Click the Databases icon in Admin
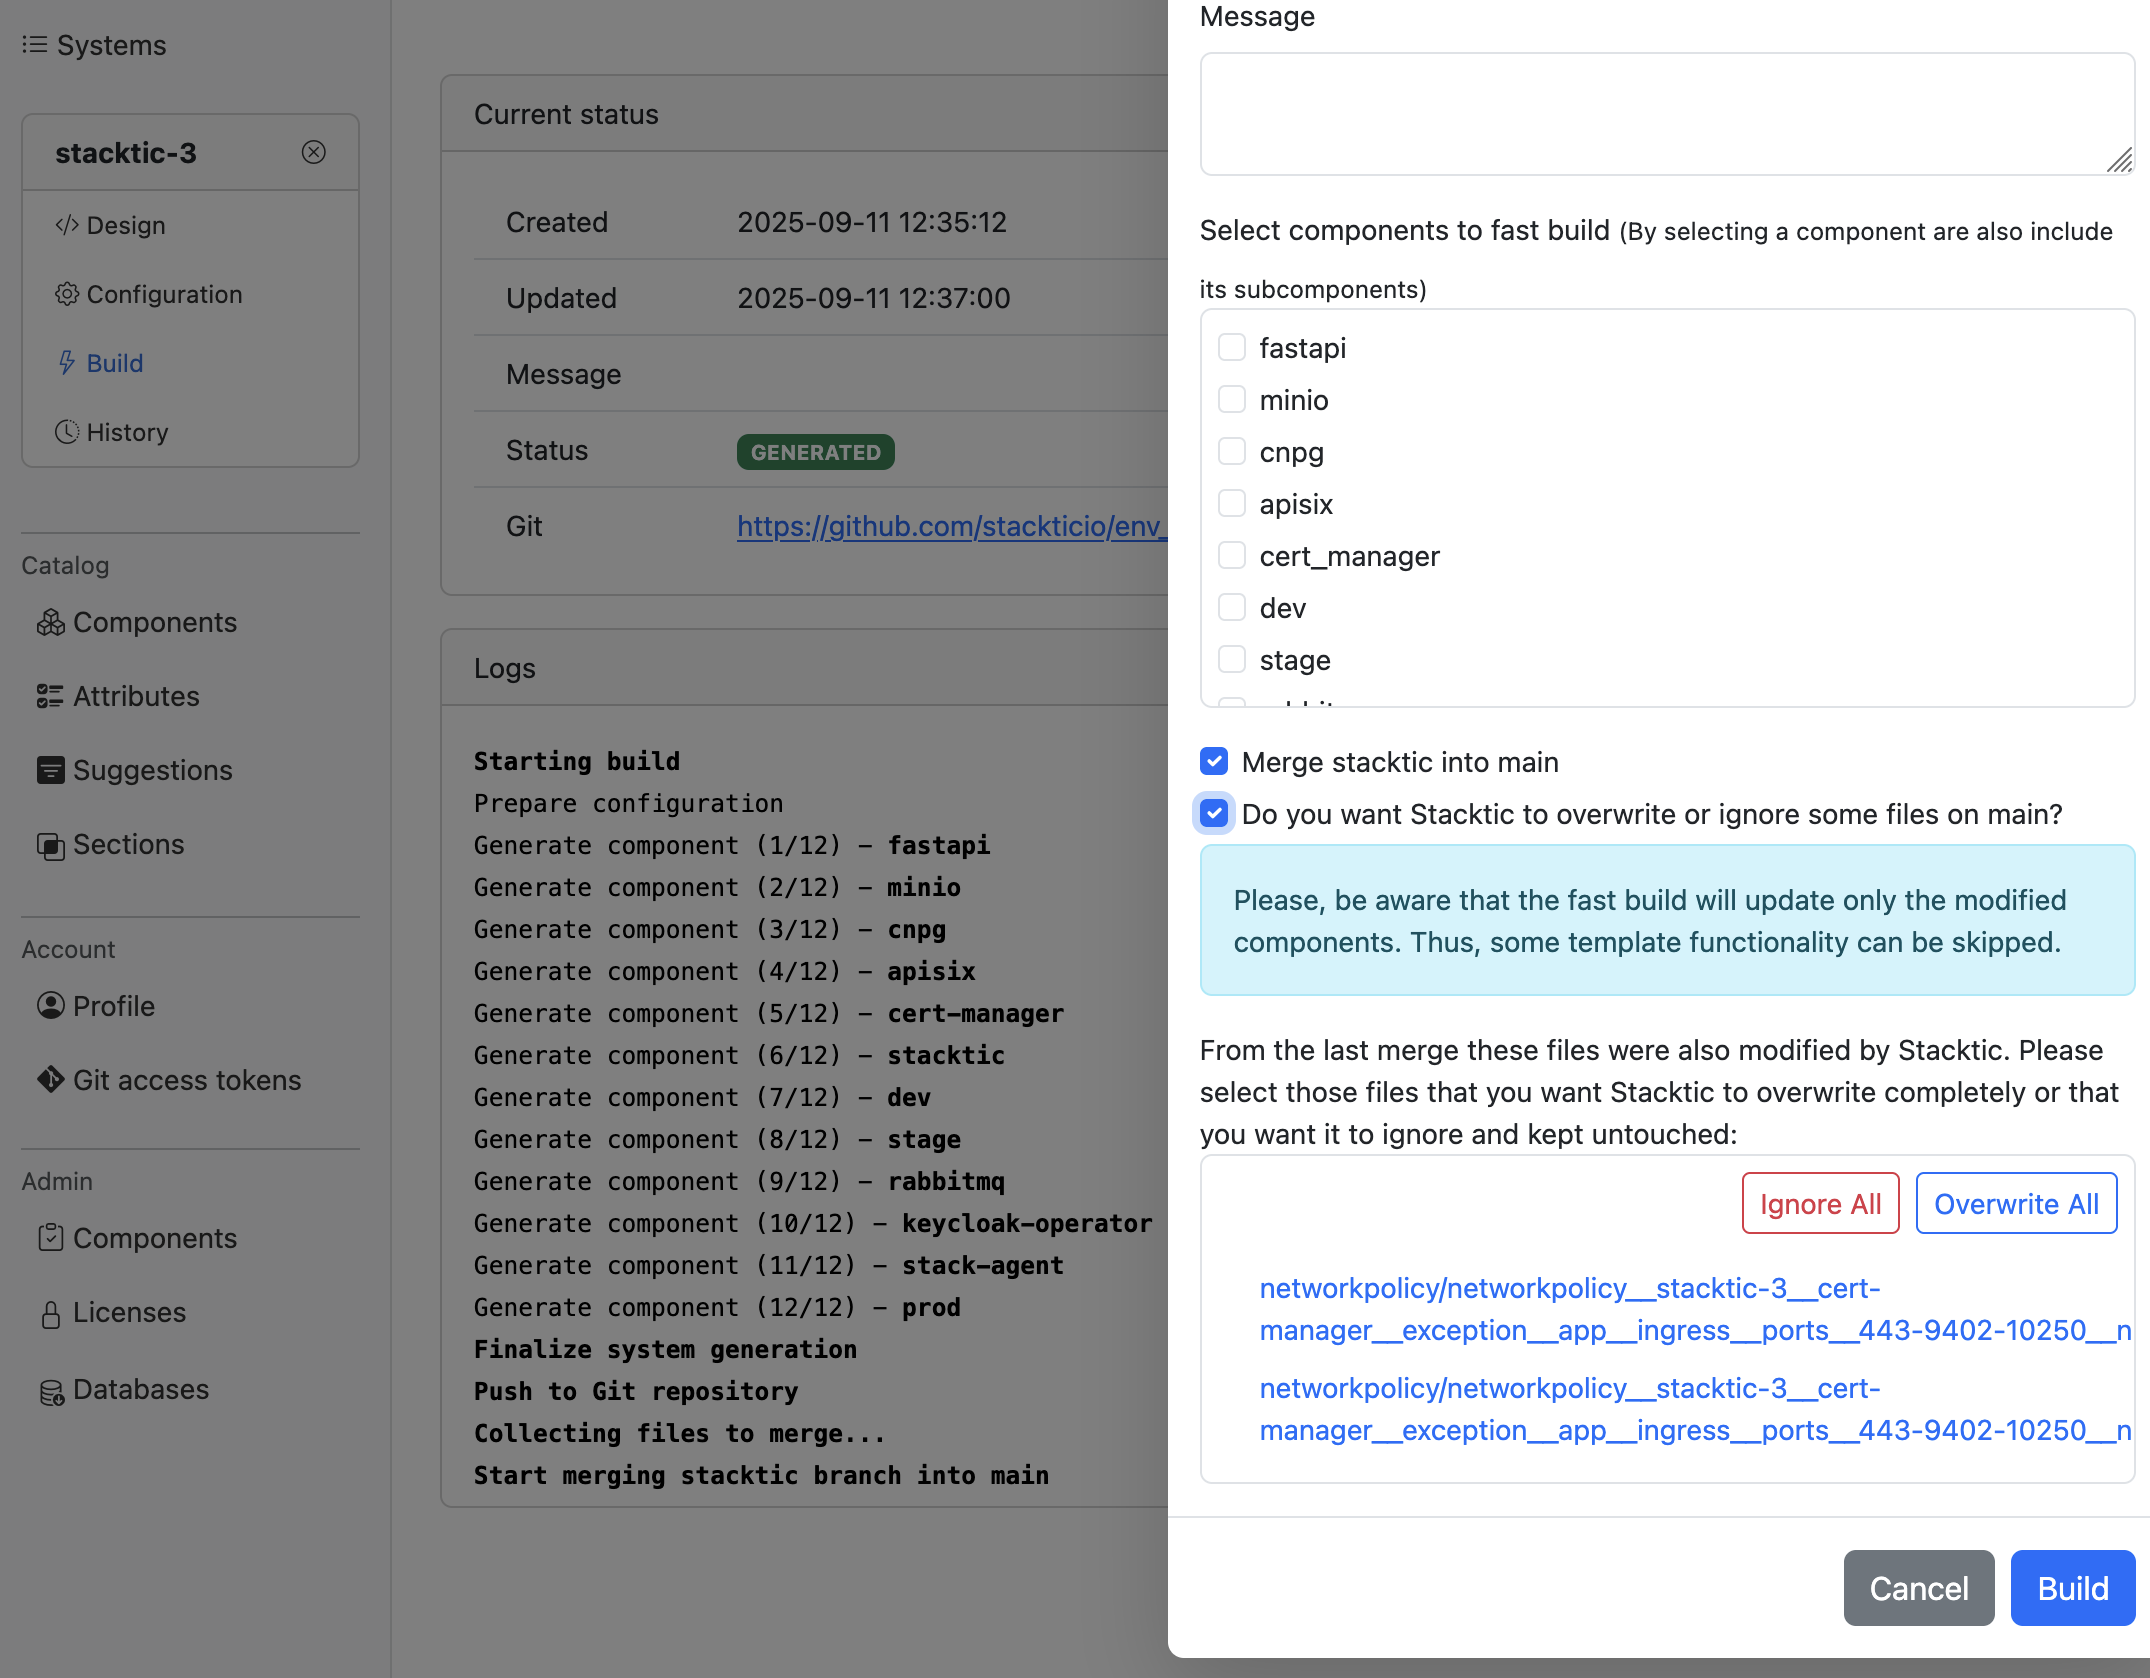The image size is (2150, 1678). [x=50, y=1390]
